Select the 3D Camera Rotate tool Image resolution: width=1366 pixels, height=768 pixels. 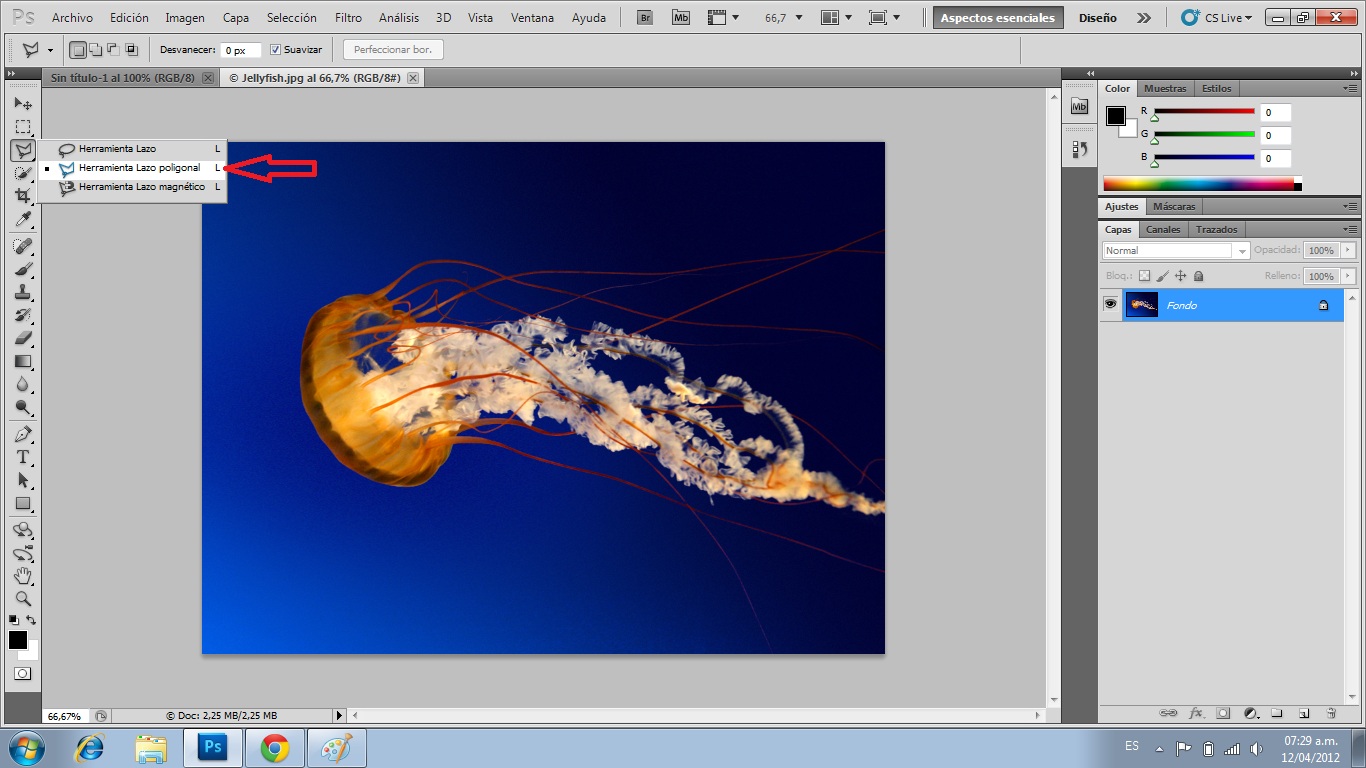22,553
